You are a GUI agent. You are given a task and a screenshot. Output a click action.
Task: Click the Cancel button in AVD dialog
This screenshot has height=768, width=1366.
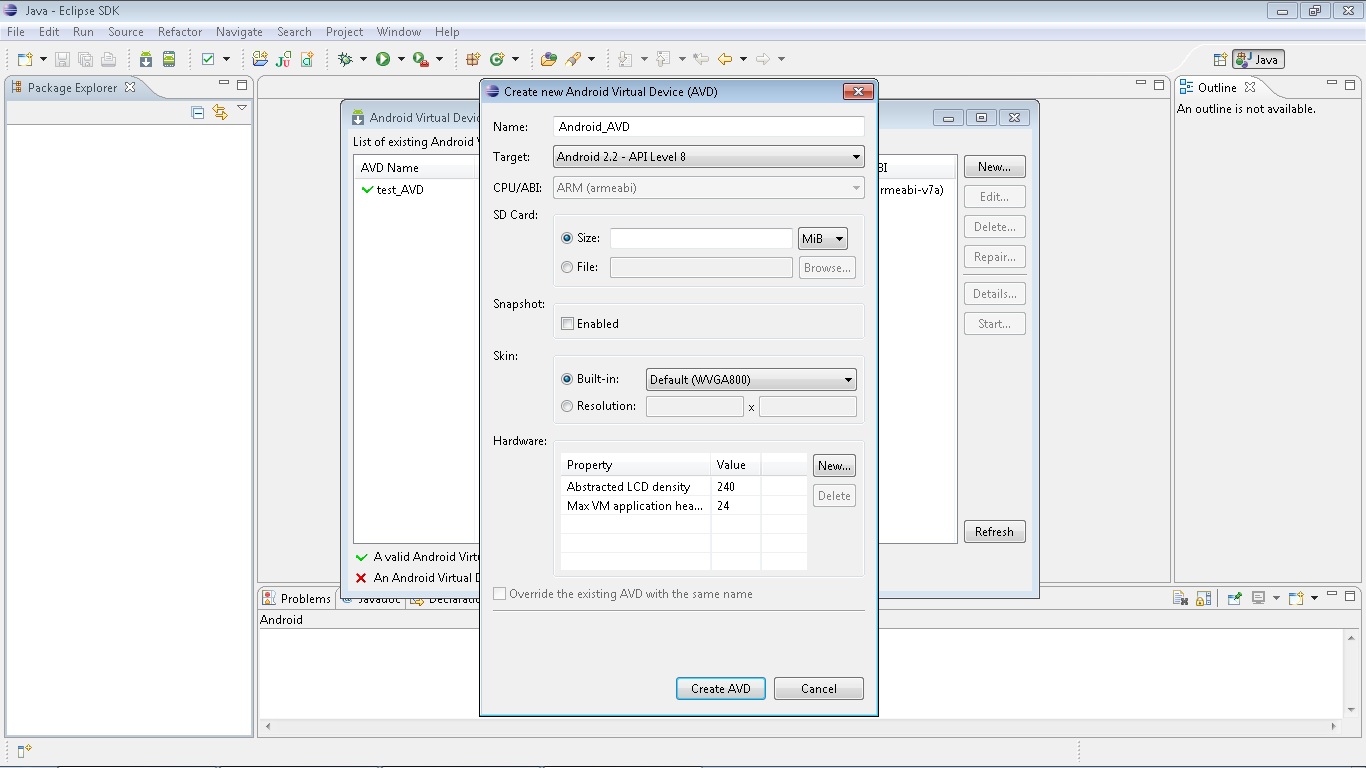(x=819, y=688)
